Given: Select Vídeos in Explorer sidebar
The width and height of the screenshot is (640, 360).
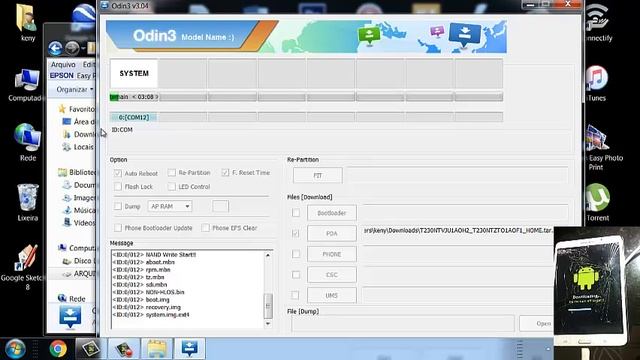Looking at the screenshot, I should click(79, 223).
